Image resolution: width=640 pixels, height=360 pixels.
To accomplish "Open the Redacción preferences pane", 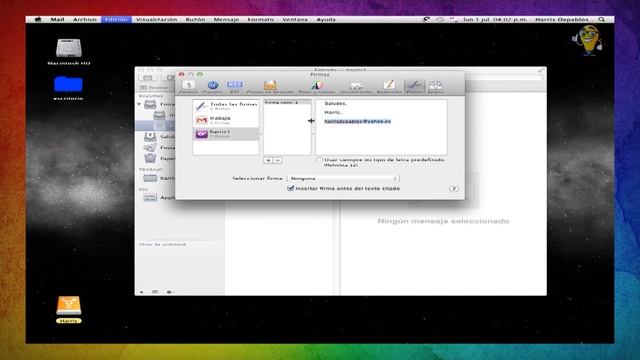I will point(389,87).
